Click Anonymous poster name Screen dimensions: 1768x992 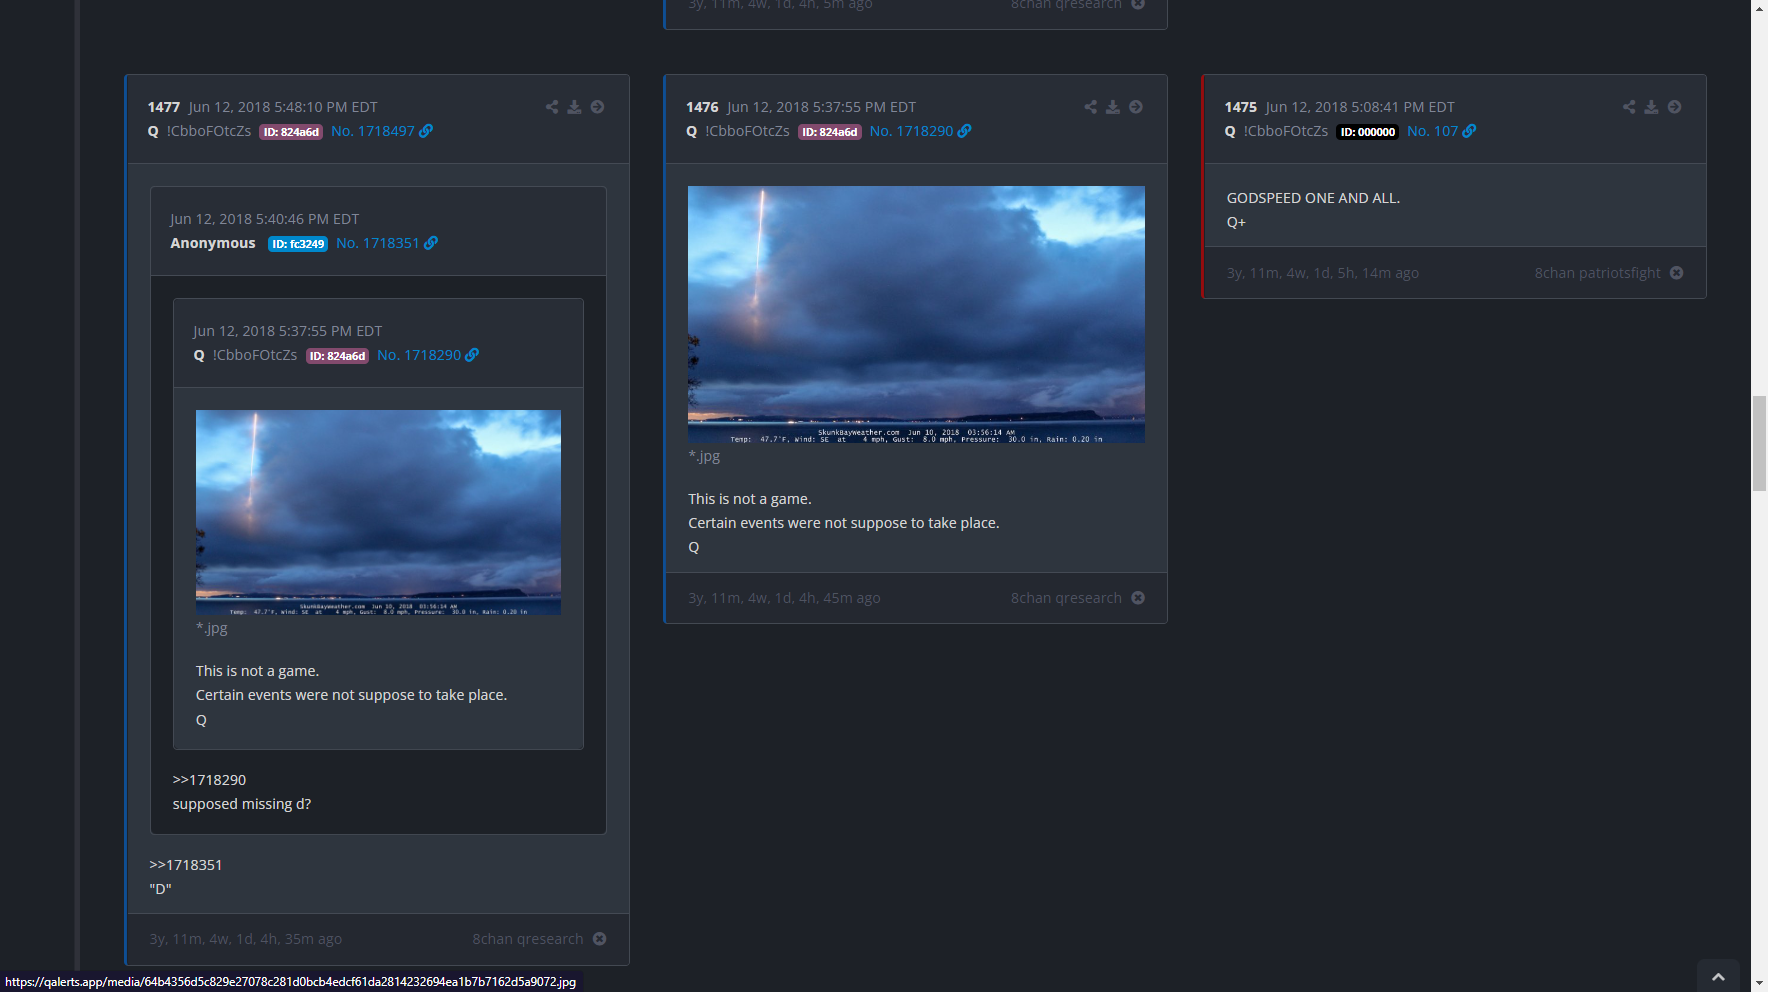pyautogui.click(x=213, y=243)
